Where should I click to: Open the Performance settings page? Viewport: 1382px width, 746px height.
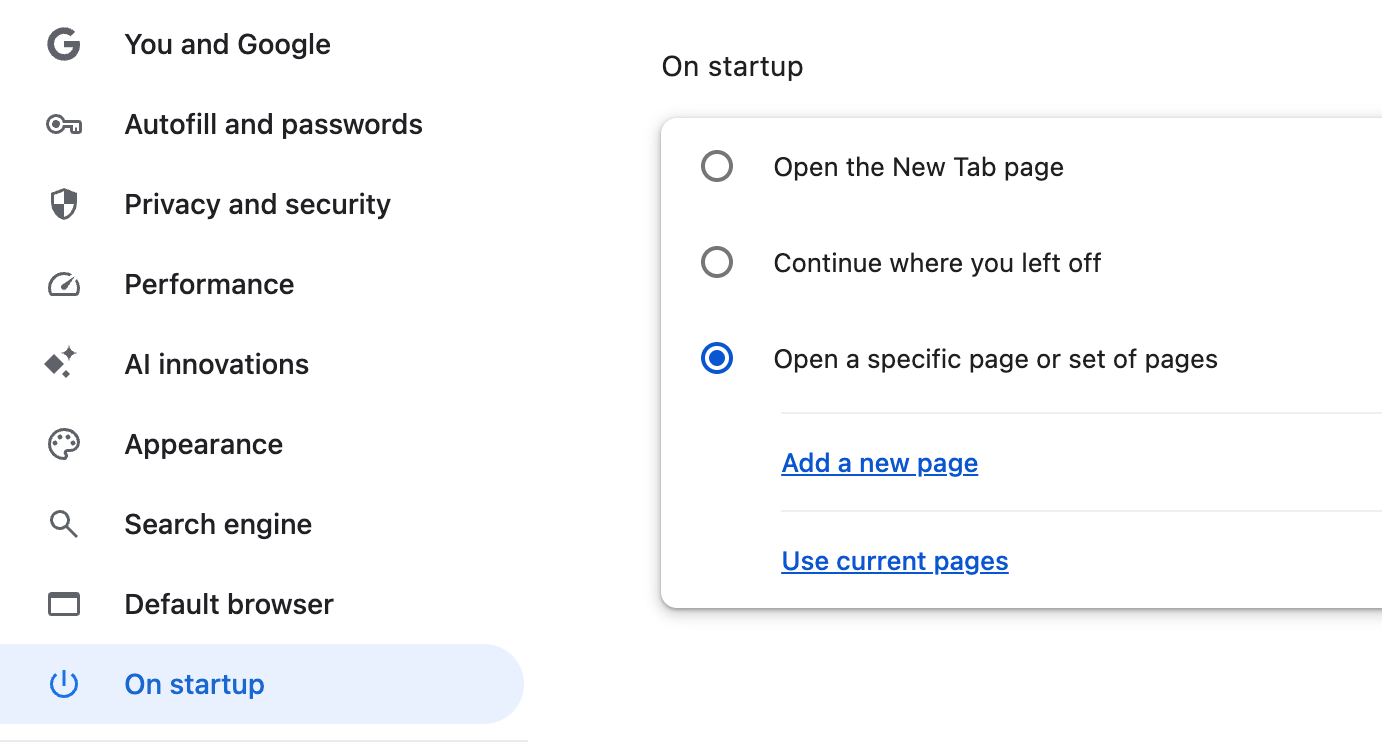coord(209,284)
